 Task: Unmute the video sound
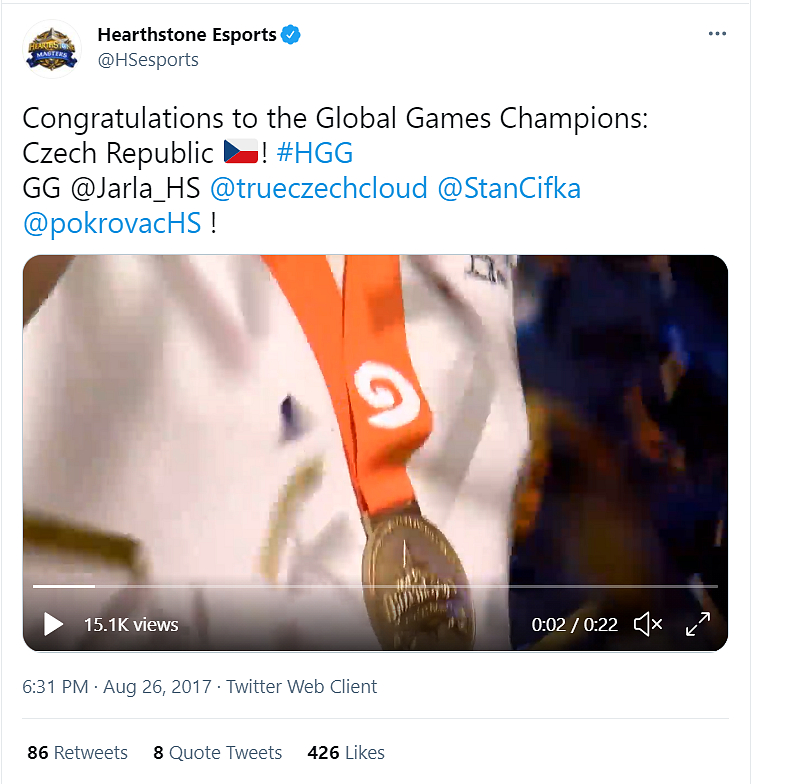pos(648,624)
